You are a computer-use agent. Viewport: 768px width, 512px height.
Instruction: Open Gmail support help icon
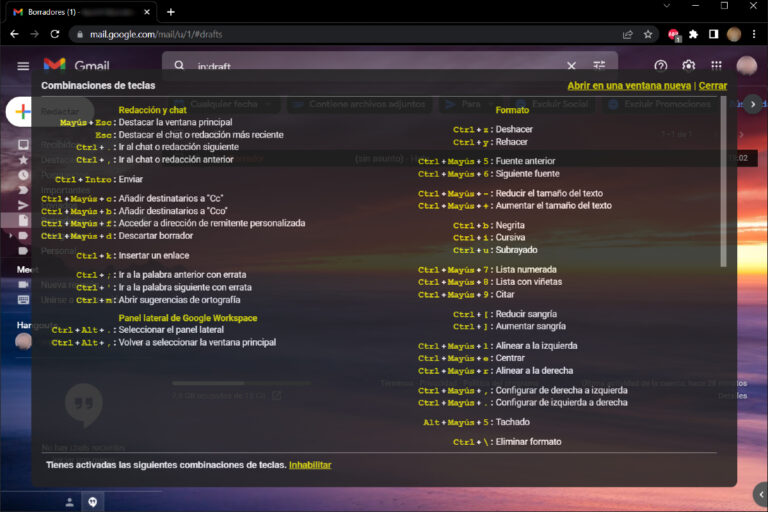pos(660,66)
